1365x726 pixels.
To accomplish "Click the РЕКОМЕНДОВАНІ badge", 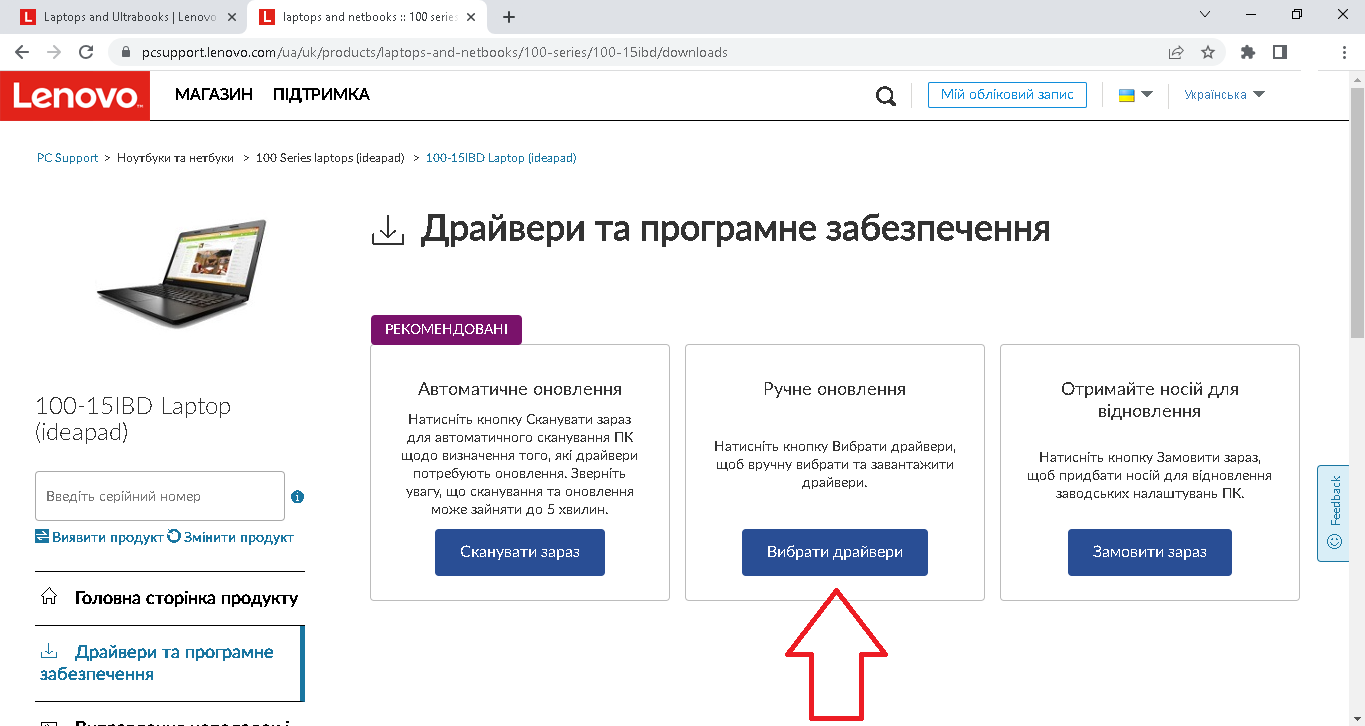I will (x=446, y=330).
